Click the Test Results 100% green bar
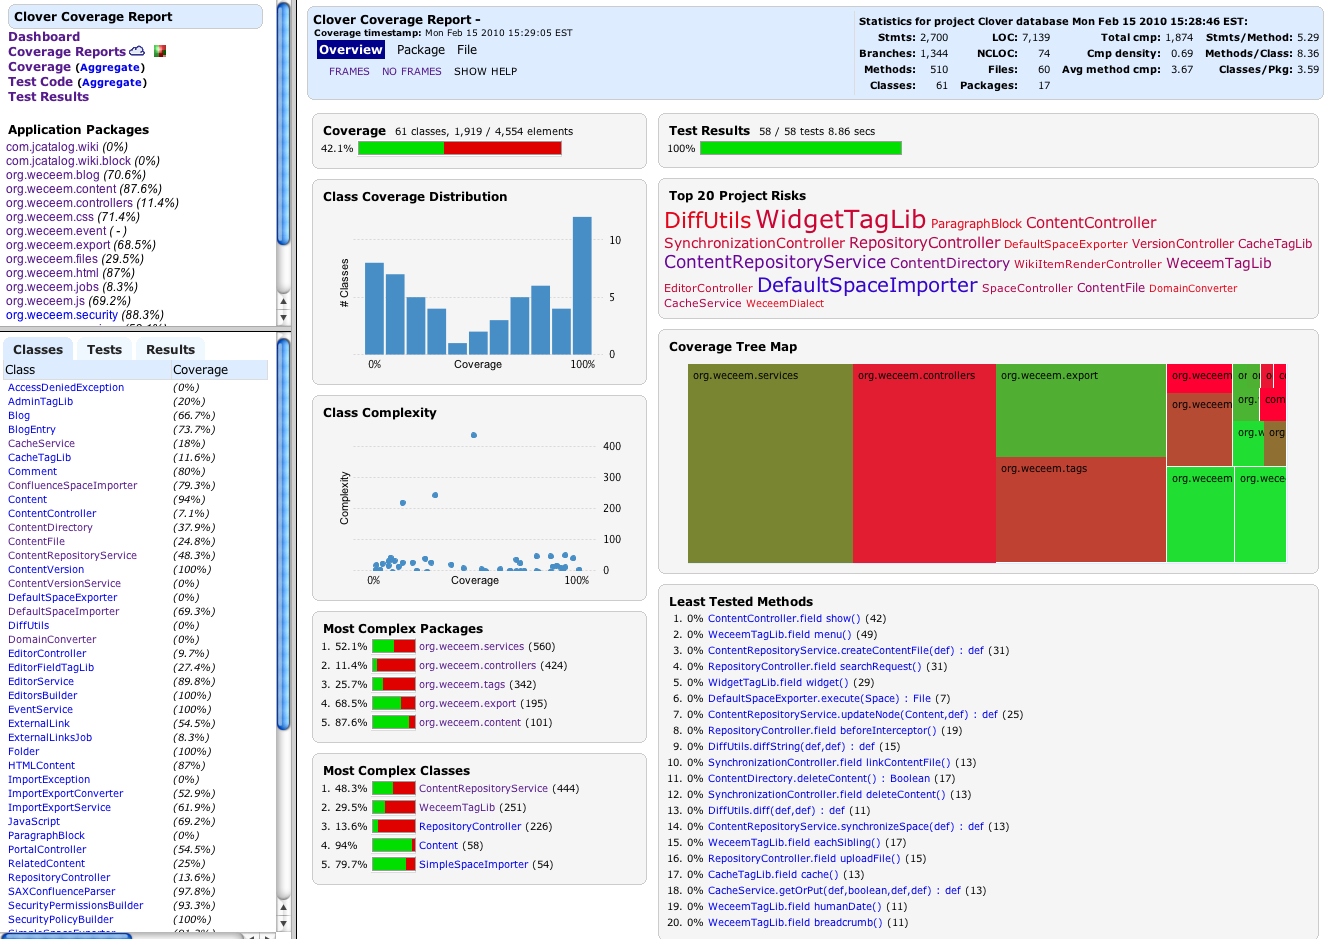This screenshot has height=939, width=1331. pyautogui.click(x=801, y=148)
